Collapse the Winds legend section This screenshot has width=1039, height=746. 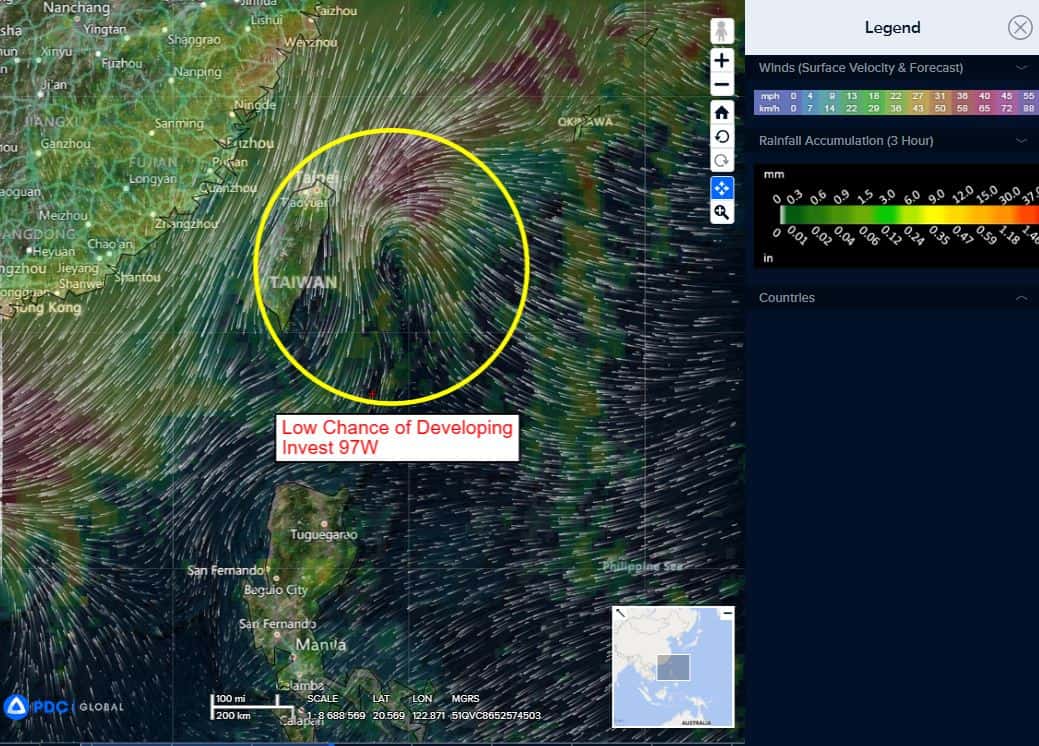tap(1021, 68)
